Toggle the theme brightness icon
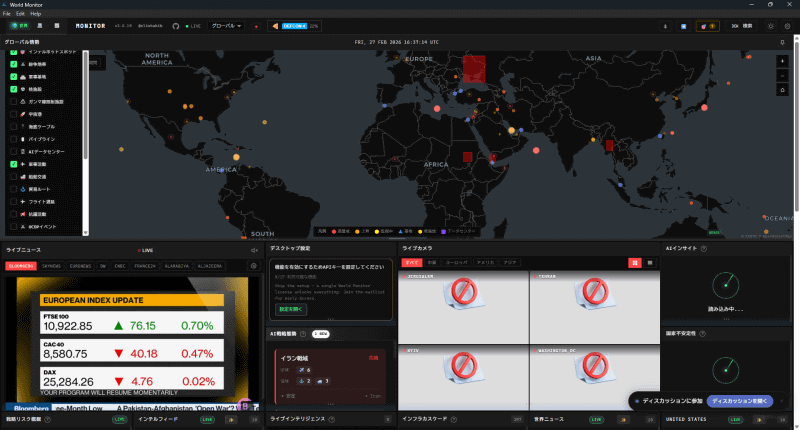Image resolution: width=800 pixels, height=430 pixels. click(770, 26)
